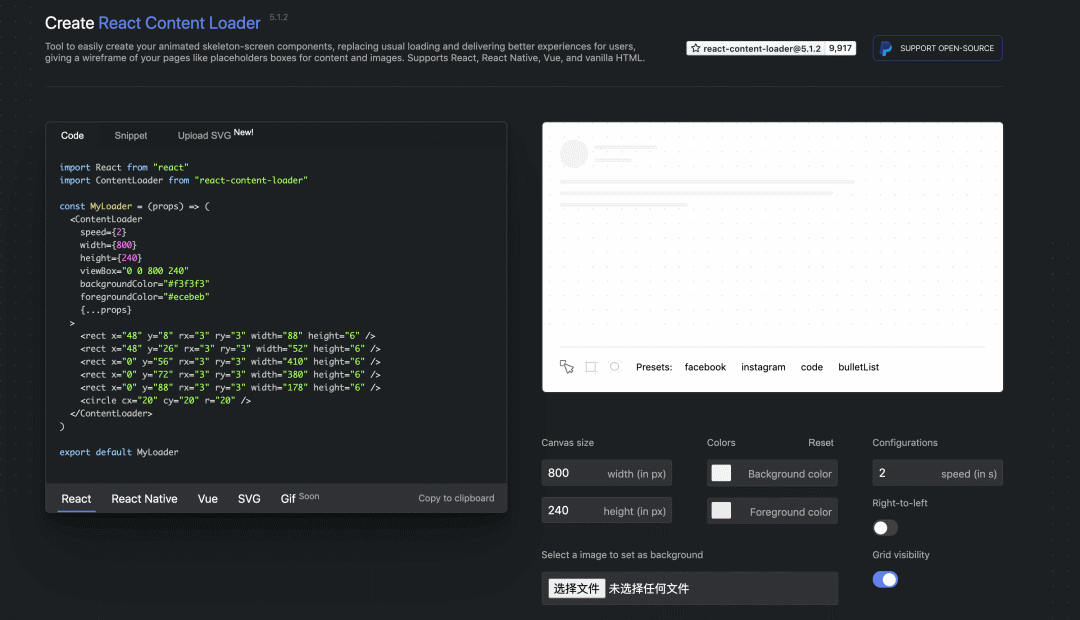1080x620 pixels.
Task: Click the star icon on react-content-loader badge
Action: (696, 48)
